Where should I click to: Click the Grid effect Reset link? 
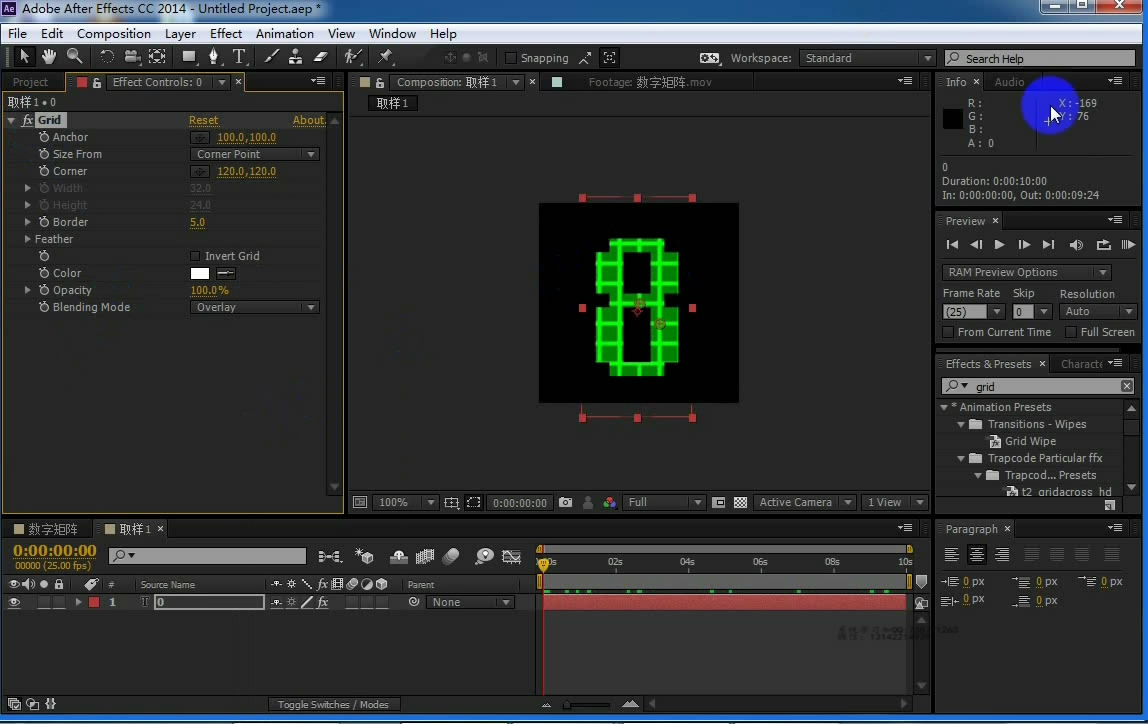point(204,120)
